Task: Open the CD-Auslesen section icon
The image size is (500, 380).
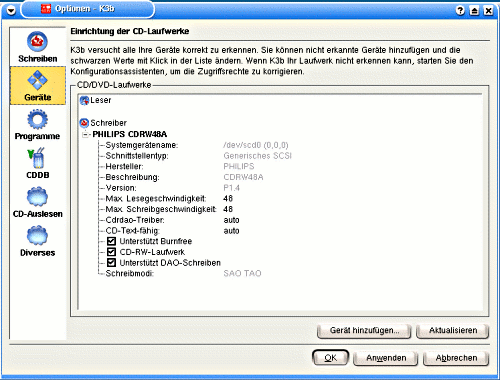Action: pos(37,197)
